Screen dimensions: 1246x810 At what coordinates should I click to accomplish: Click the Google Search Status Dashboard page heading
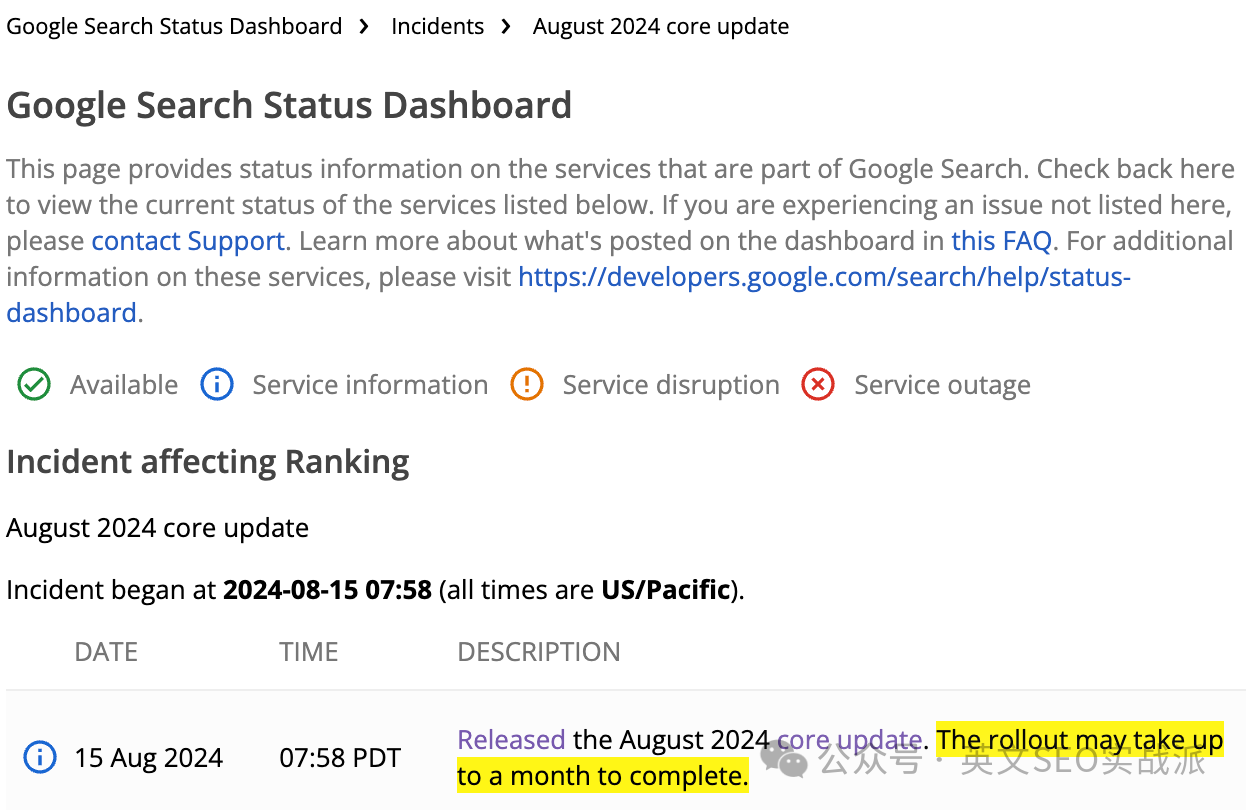[x=289, y=105]
